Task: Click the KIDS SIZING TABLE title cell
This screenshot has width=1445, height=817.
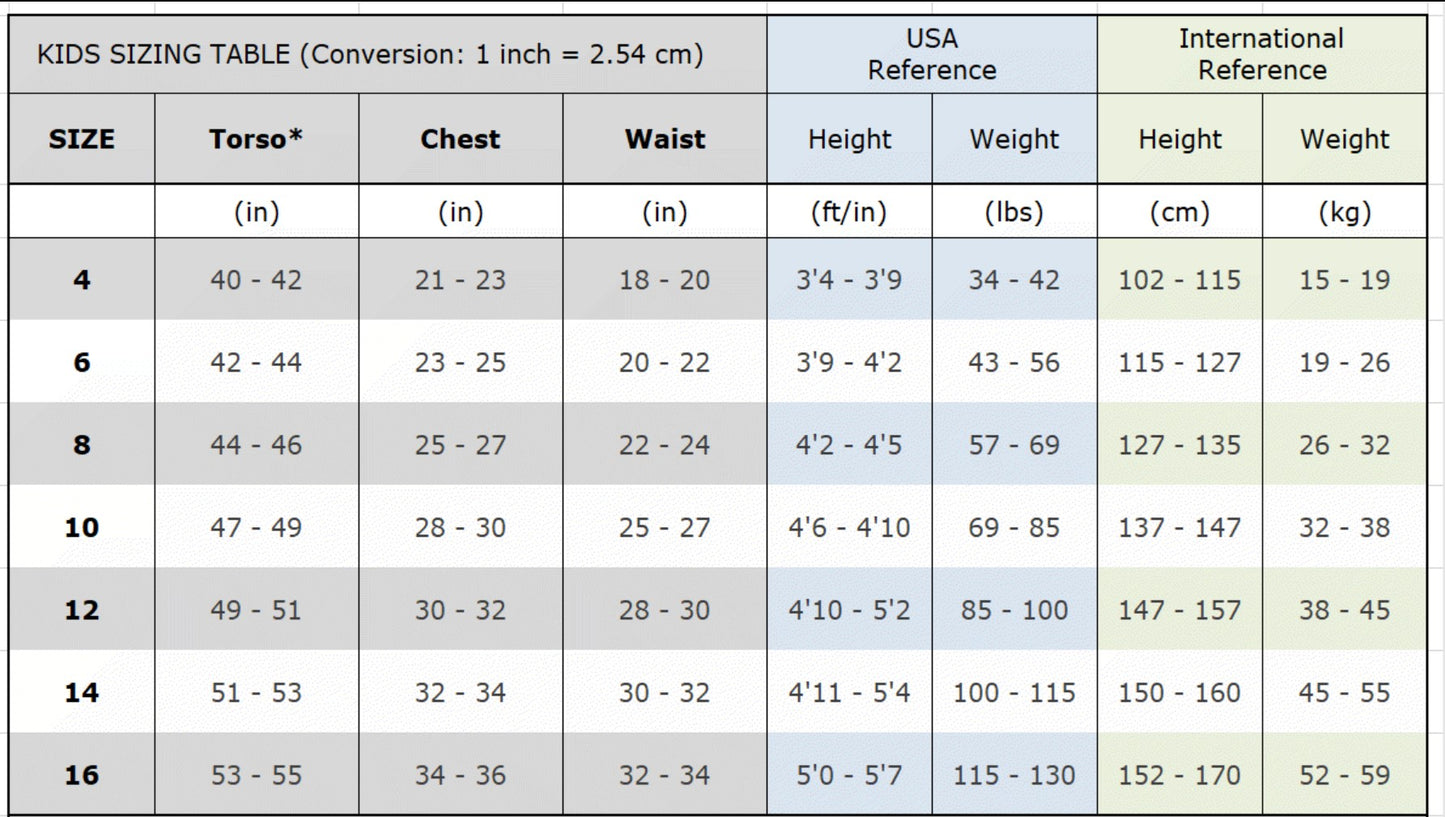Action: pyautogui.click(x=370, y=54)
